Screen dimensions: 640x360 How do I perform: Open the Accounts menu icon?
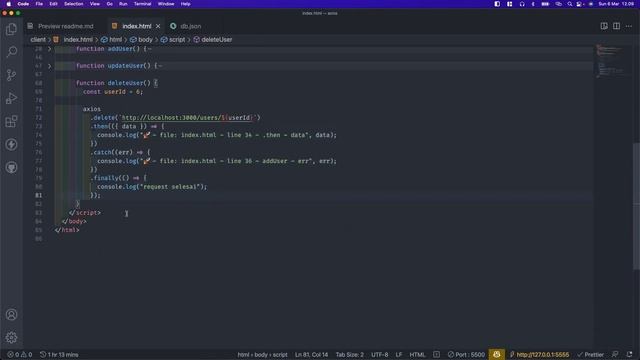(11, 315)
